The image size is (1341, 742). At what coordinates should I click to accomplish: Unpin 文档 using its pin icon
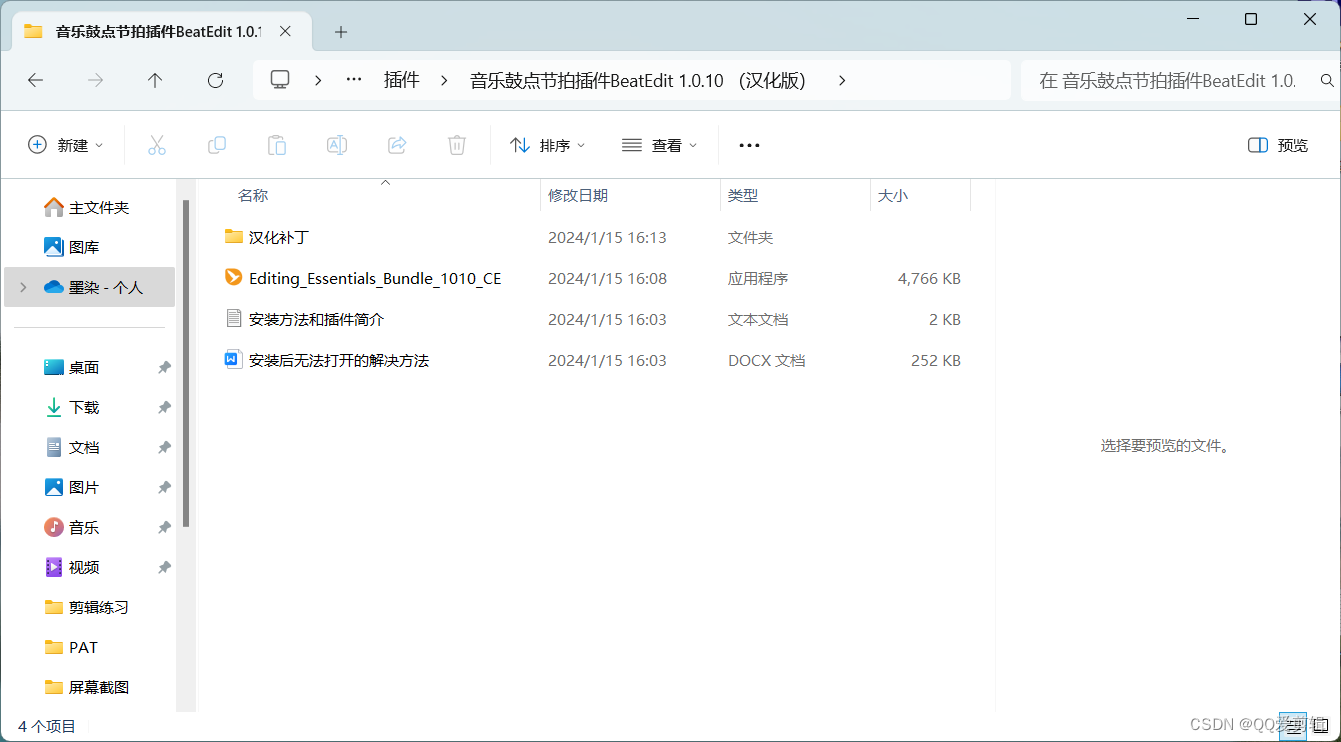click(164, 447)
